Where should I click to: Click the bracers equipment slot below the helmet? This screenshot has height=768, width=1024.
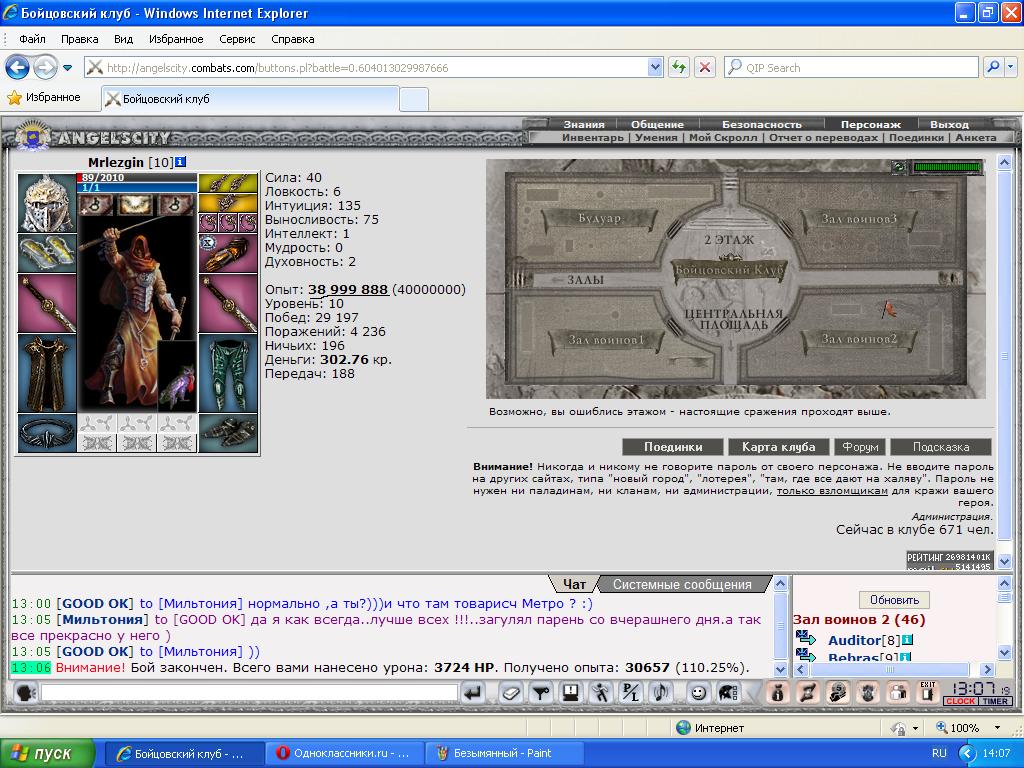click(x=46, y=253)
